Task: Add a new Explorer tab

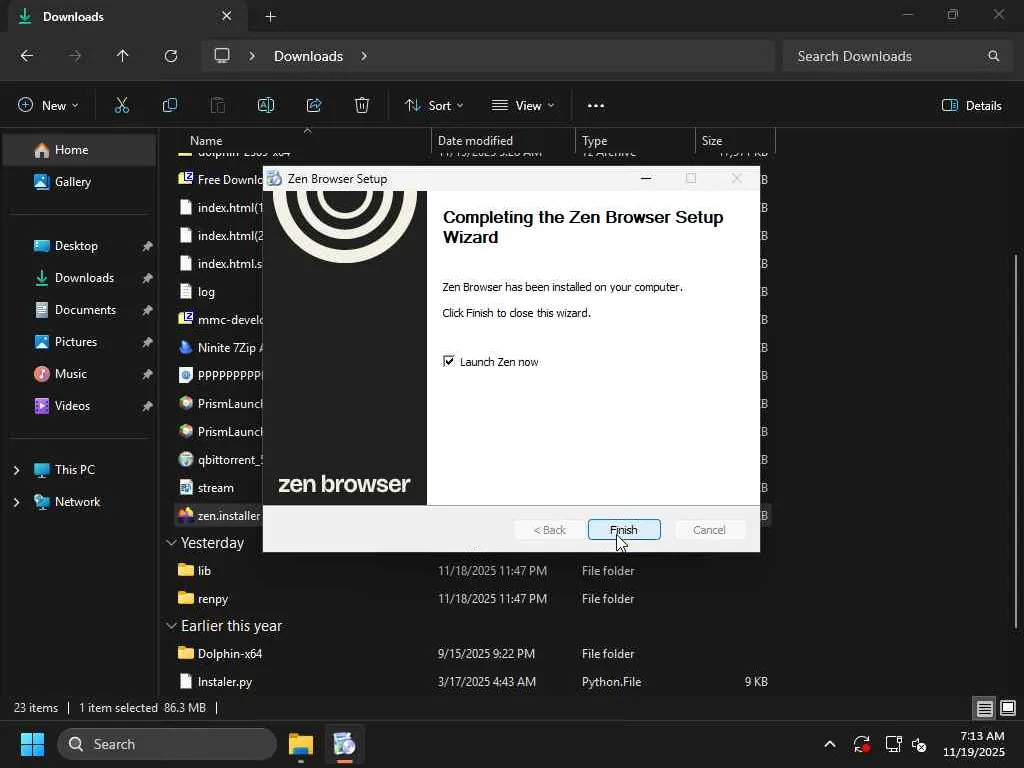Action: click(270, 16)
